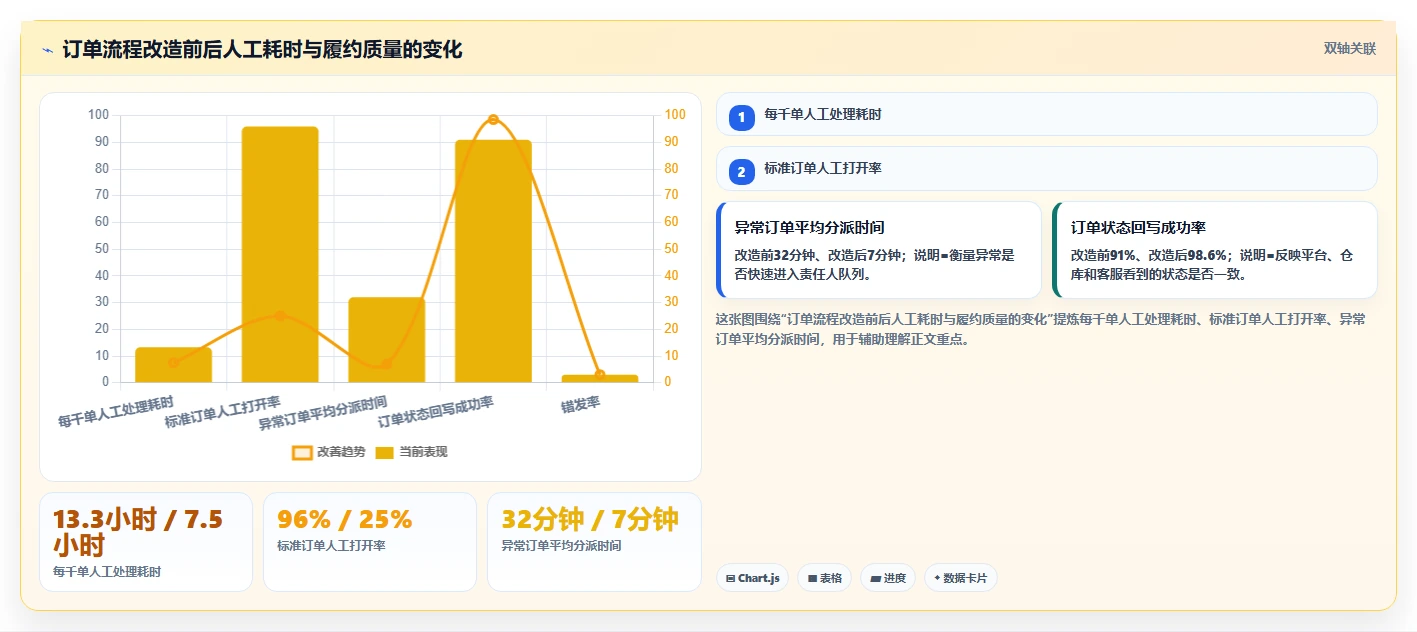Click the right y-axis value 100
1417x632 pixels.
point(675,115)
